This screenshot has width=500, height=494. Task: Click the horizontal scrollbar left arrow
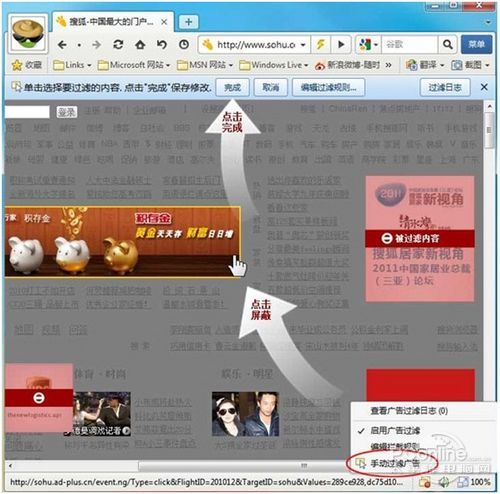tap(10, 466)
